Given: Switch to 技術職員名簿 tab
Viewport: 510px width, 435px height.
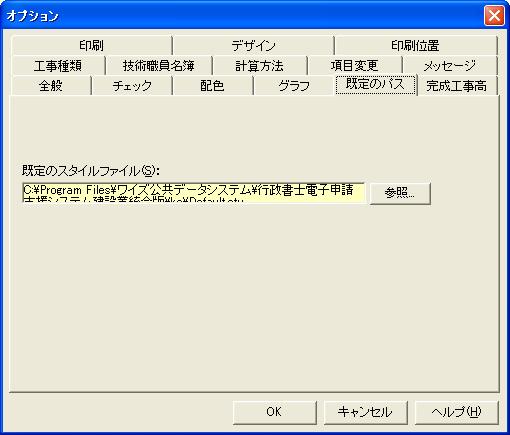Looking at the screenshot, I should (x=159, y=65).
